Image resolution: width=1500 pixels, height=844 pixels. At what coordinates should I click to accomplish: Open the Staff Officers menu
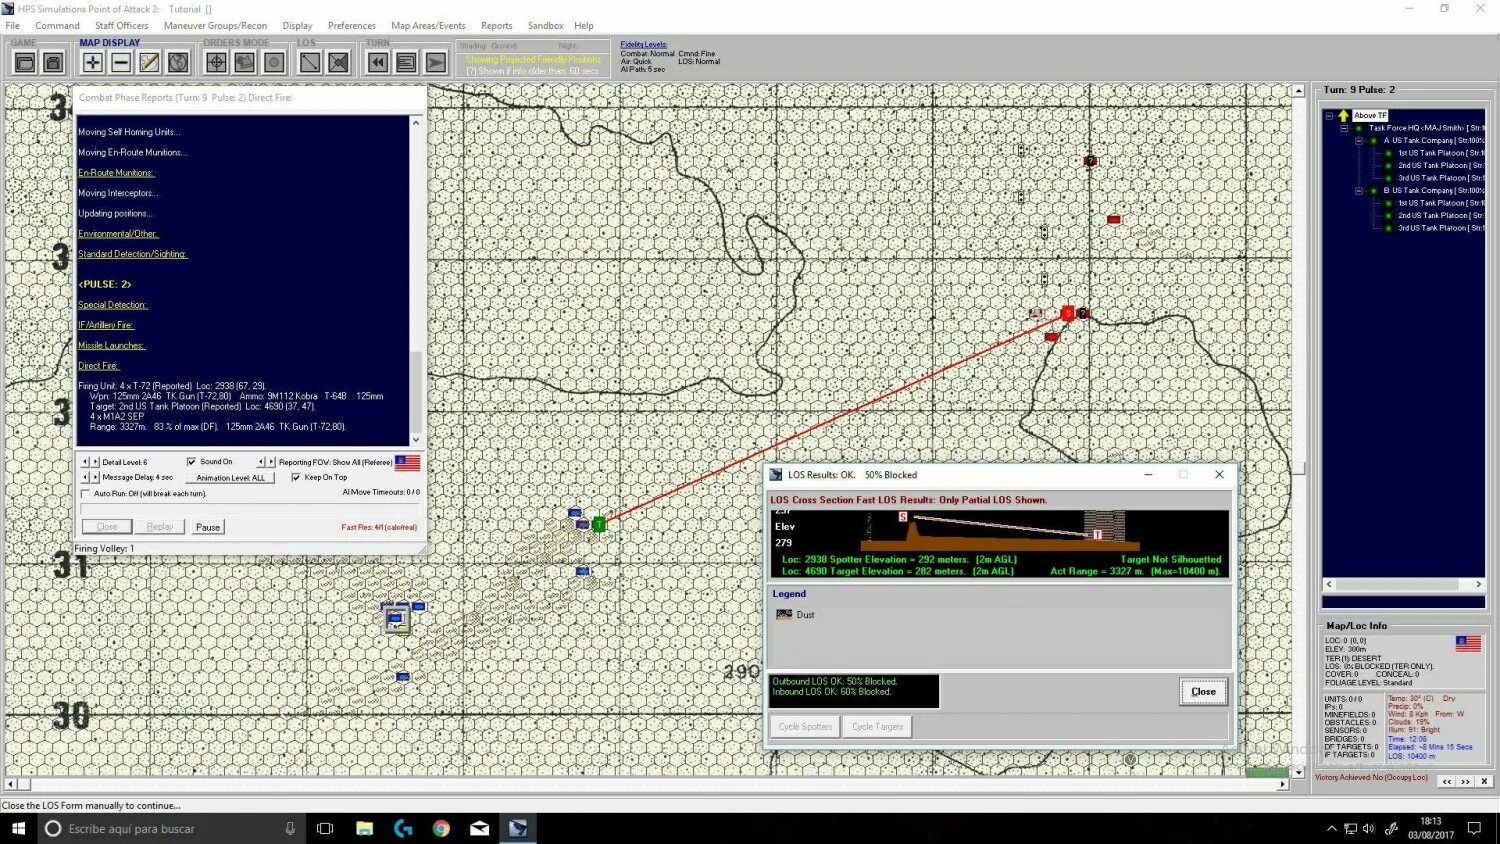point(121,26)
